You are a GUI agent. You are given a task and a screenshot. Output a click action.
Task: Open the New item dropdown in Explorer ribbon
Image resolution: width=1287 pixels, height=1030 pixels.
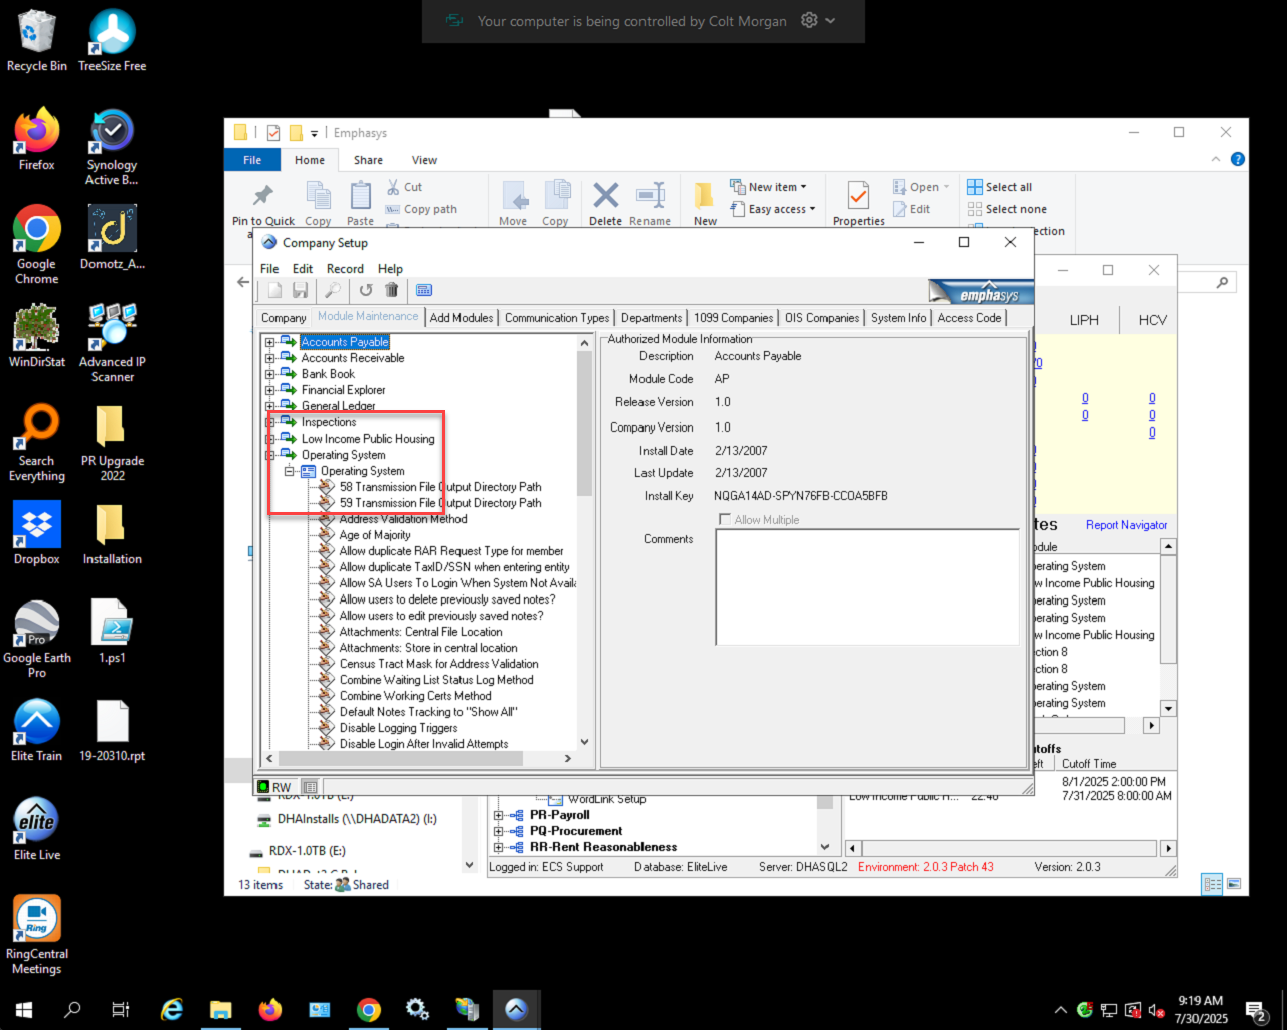[768, 187]
